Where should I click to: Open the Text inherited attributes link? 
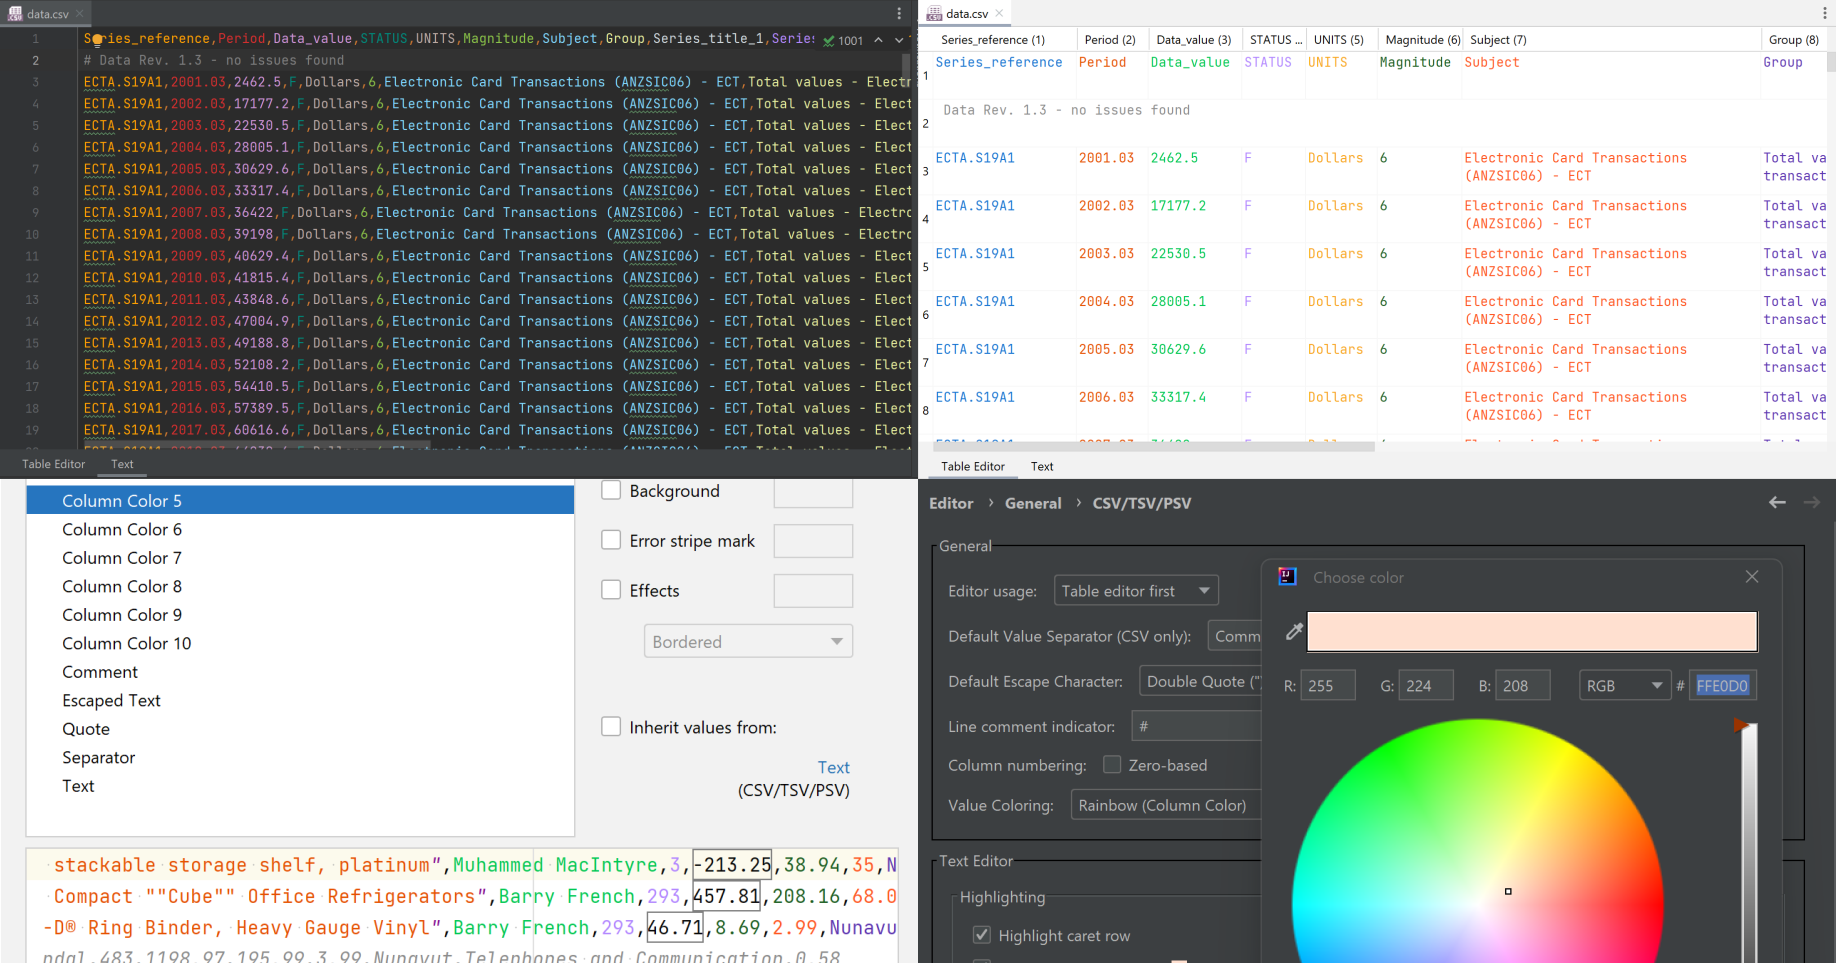[833, 767]
